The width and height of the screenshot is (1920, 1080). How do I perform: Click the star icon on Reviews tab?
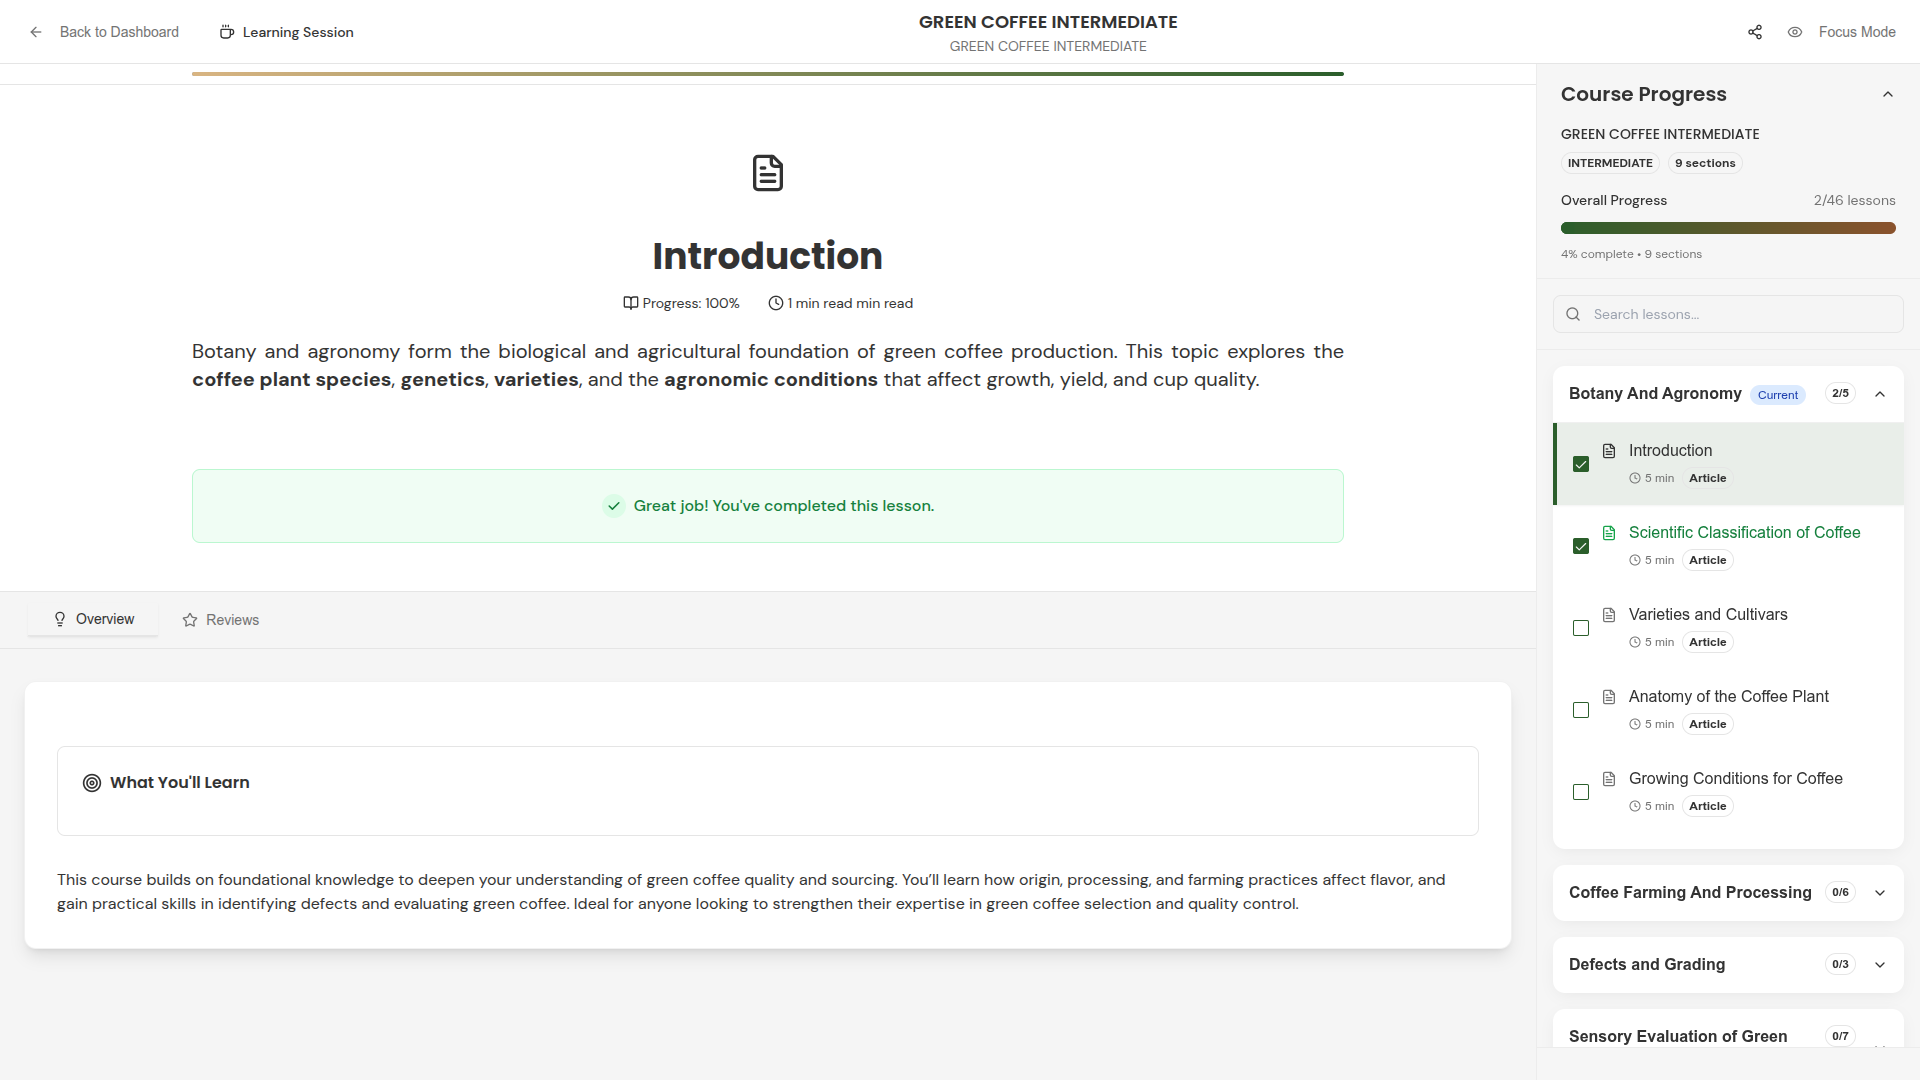tap(190, 620)
